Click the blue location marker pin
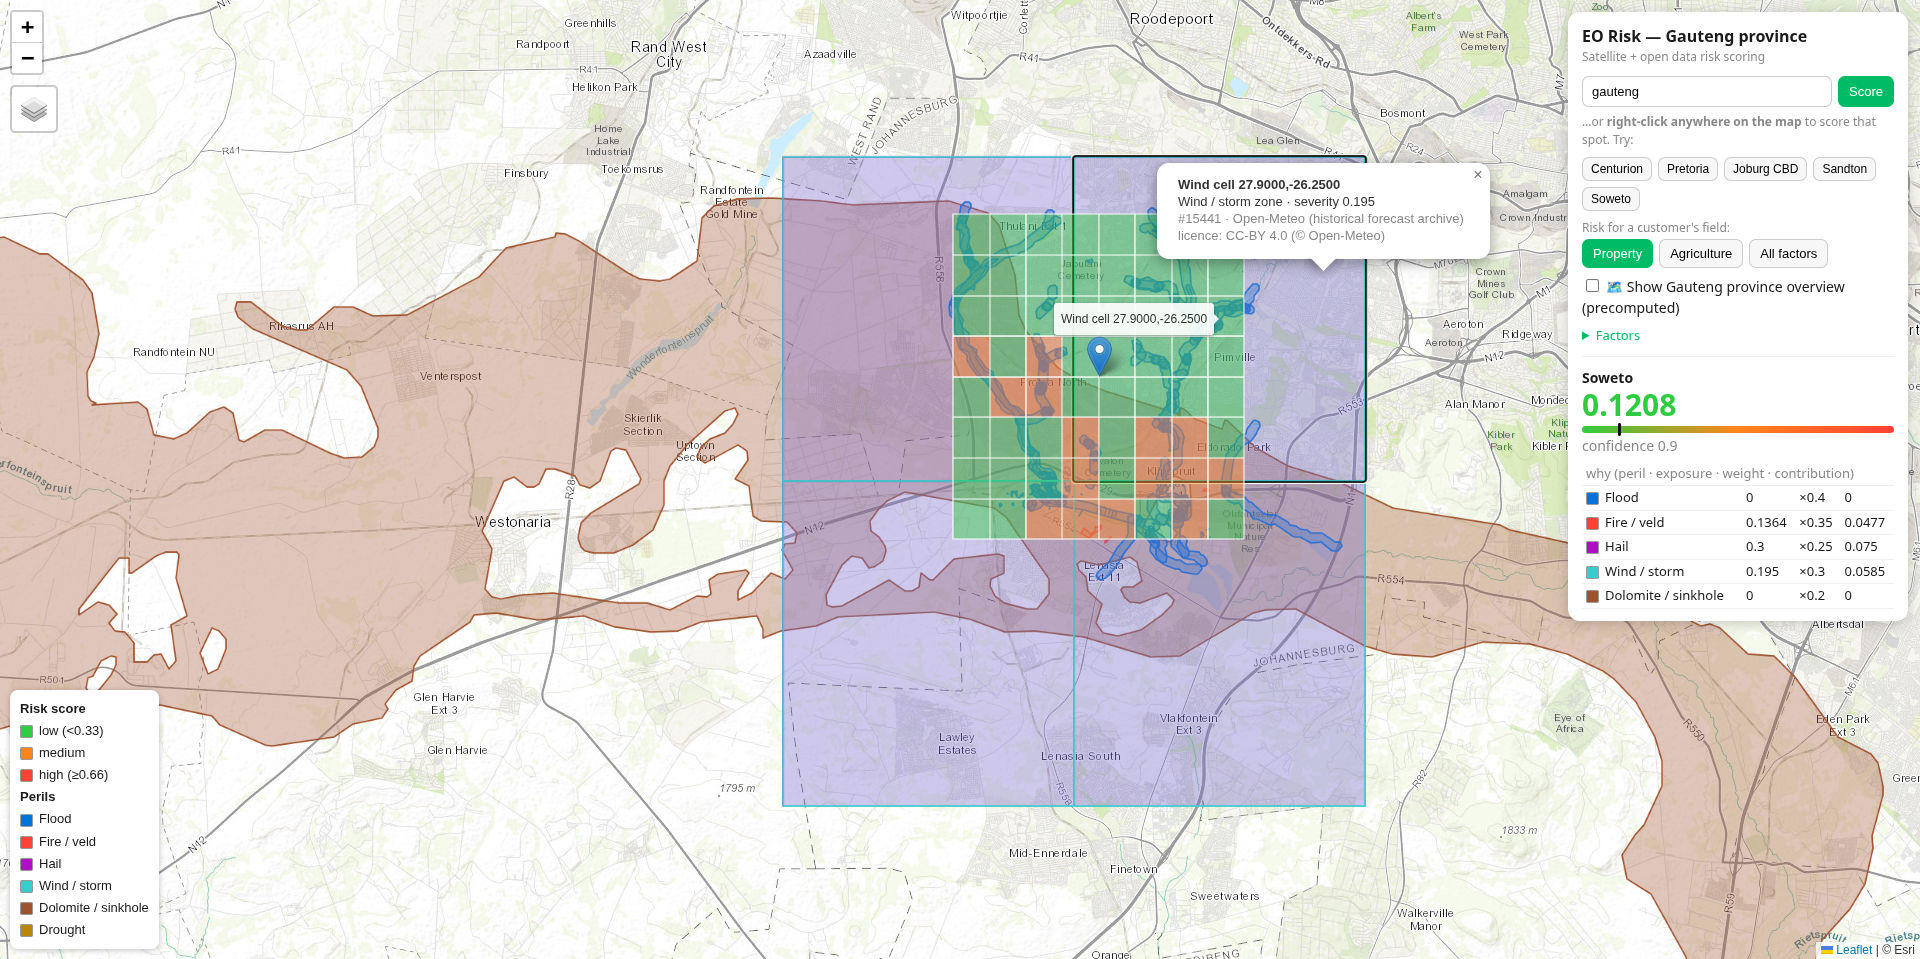The height and width of the screenshot is (959, 1920). [1099, 356]
